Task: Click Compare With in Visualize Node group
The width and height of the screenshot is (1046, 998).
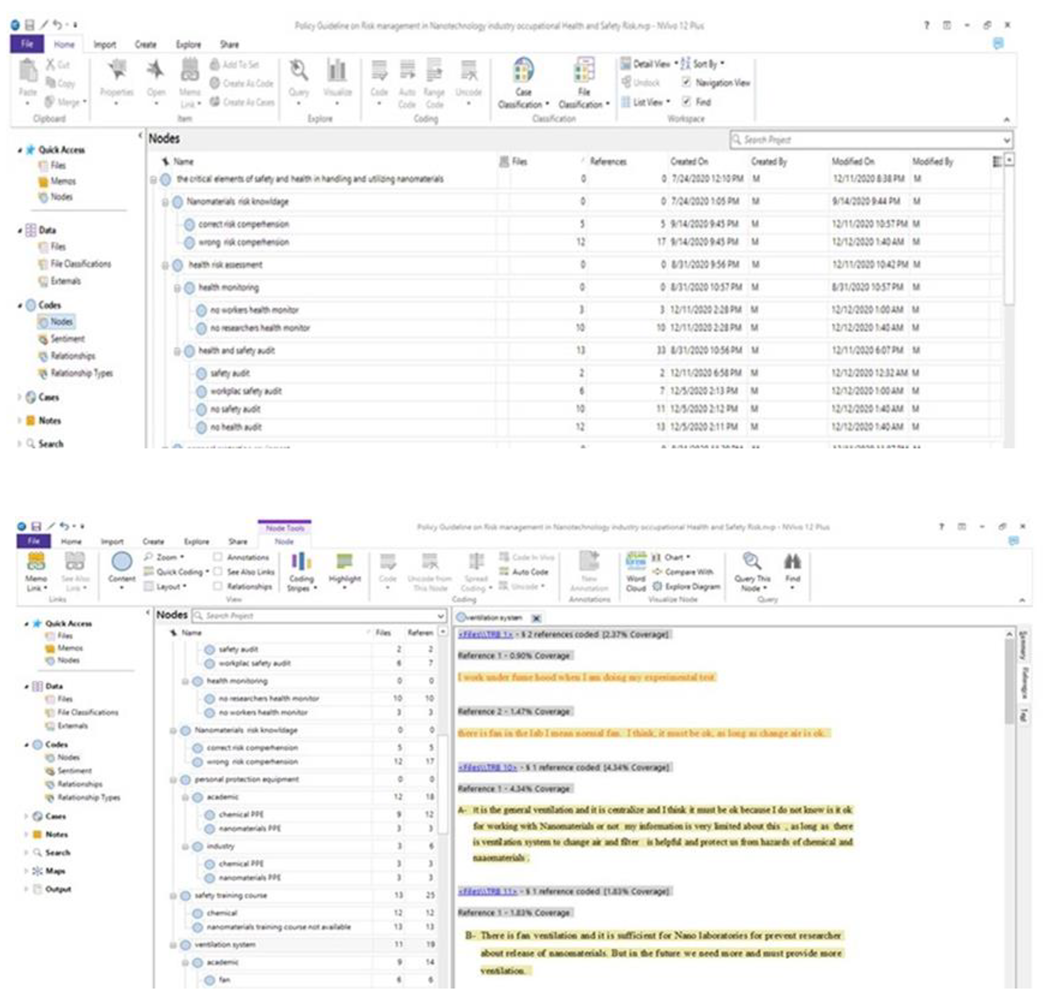Action: (x=687, y=572)
